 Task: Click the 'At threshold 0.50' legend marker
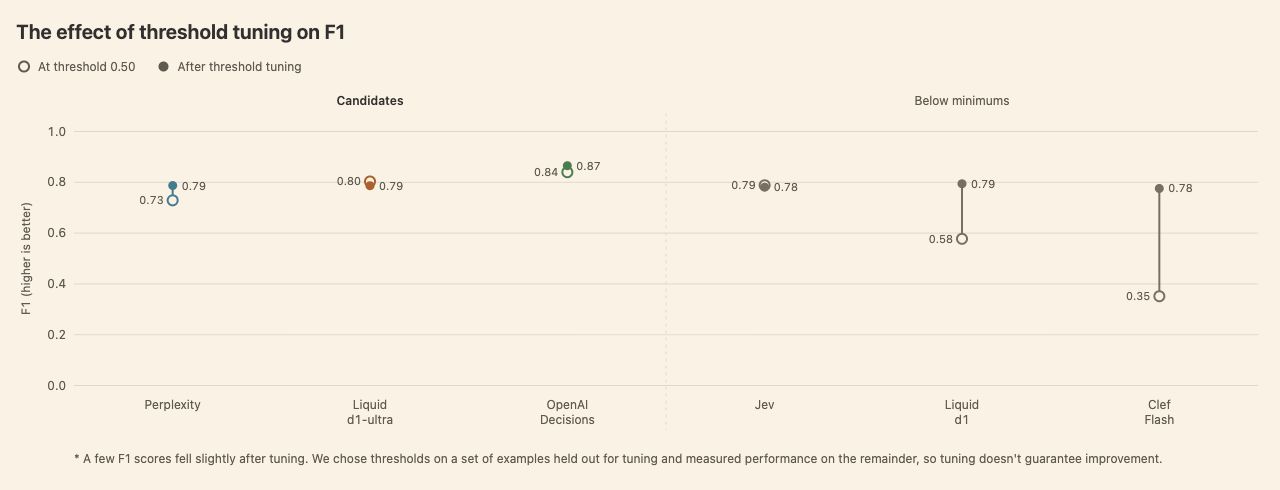click(24, 67)
